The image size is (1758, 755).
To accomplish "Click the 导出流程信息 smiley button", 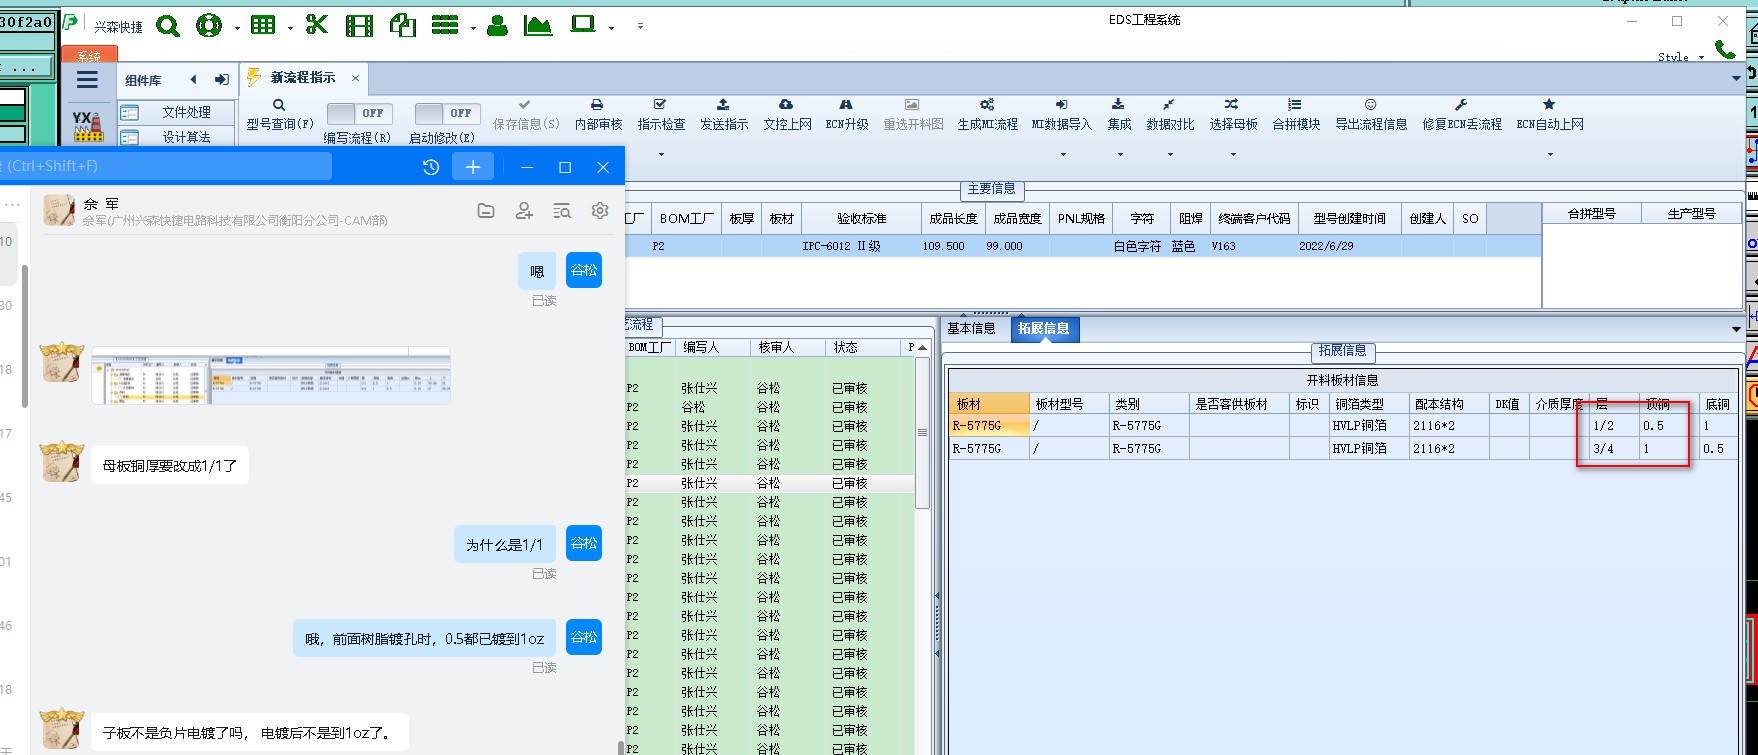I will click(1371, 115).
